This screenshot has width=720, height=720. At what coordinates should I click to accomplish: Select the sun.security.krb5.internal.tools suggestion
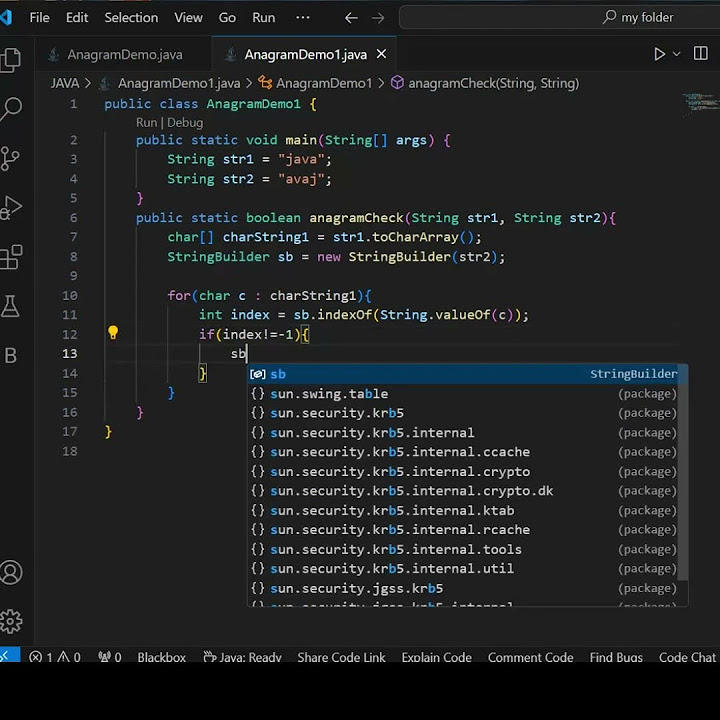pos(464,549)
